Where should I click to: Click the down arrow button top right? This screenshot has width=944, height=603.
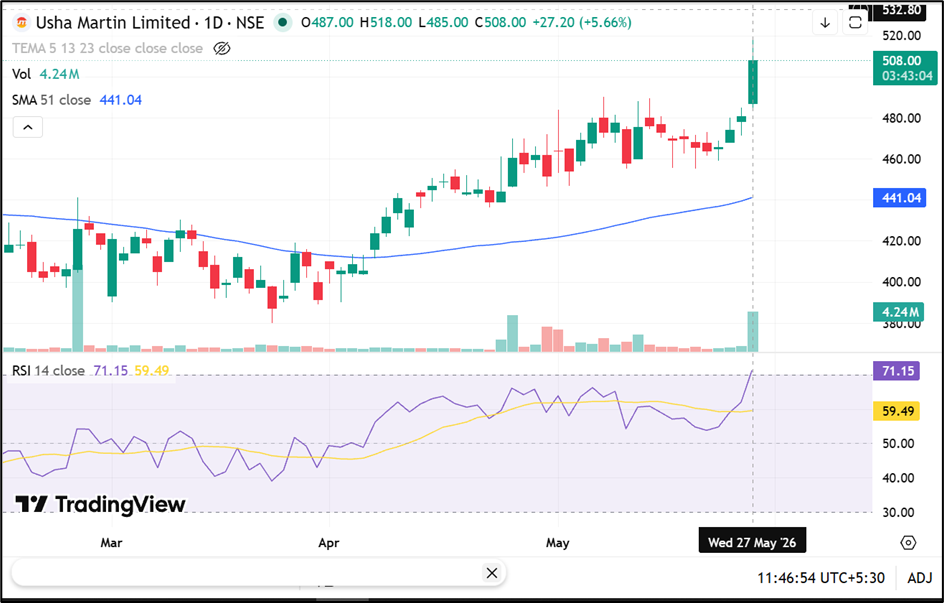click(x=825, y=23)
